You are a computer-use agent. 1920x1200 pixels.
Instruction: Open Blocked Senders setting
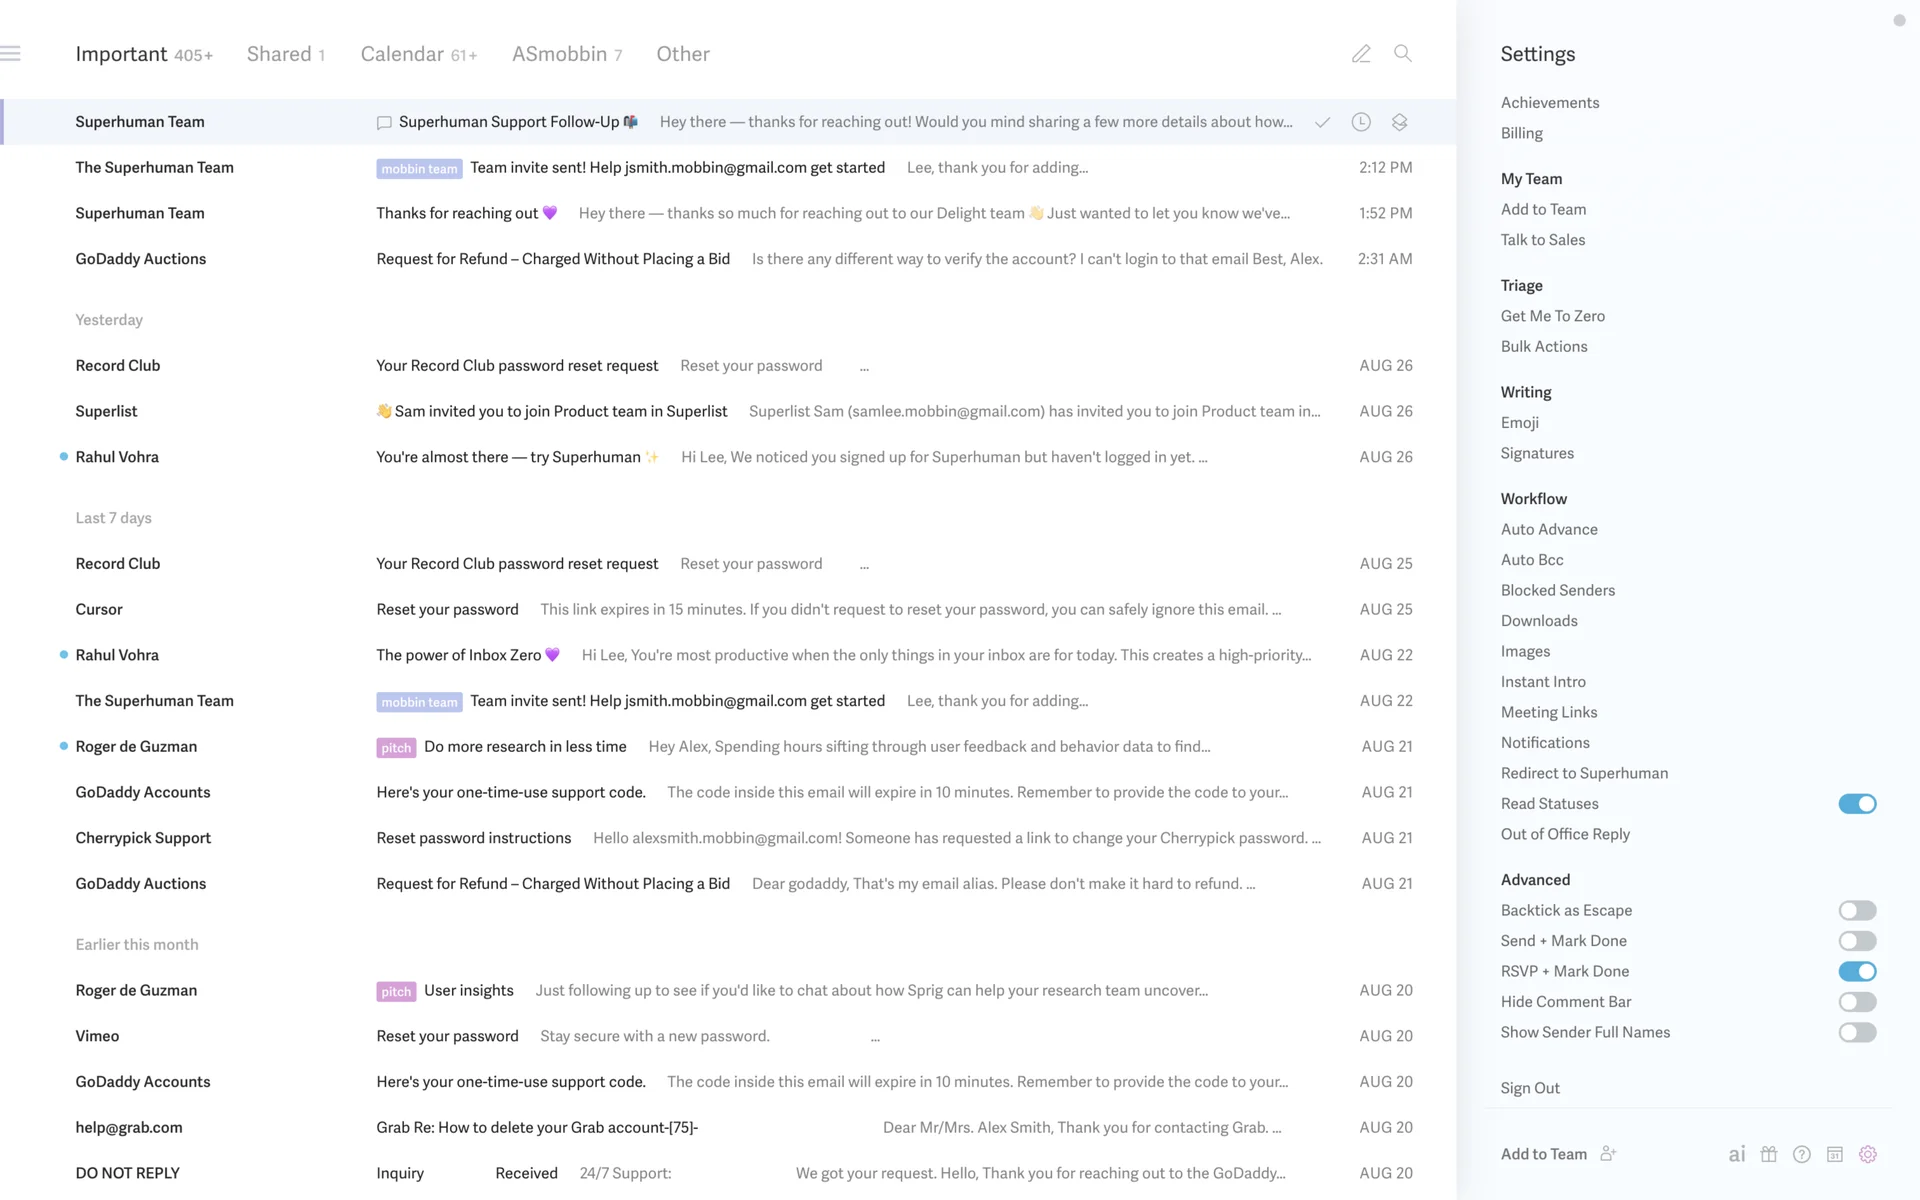(1557, 590)
